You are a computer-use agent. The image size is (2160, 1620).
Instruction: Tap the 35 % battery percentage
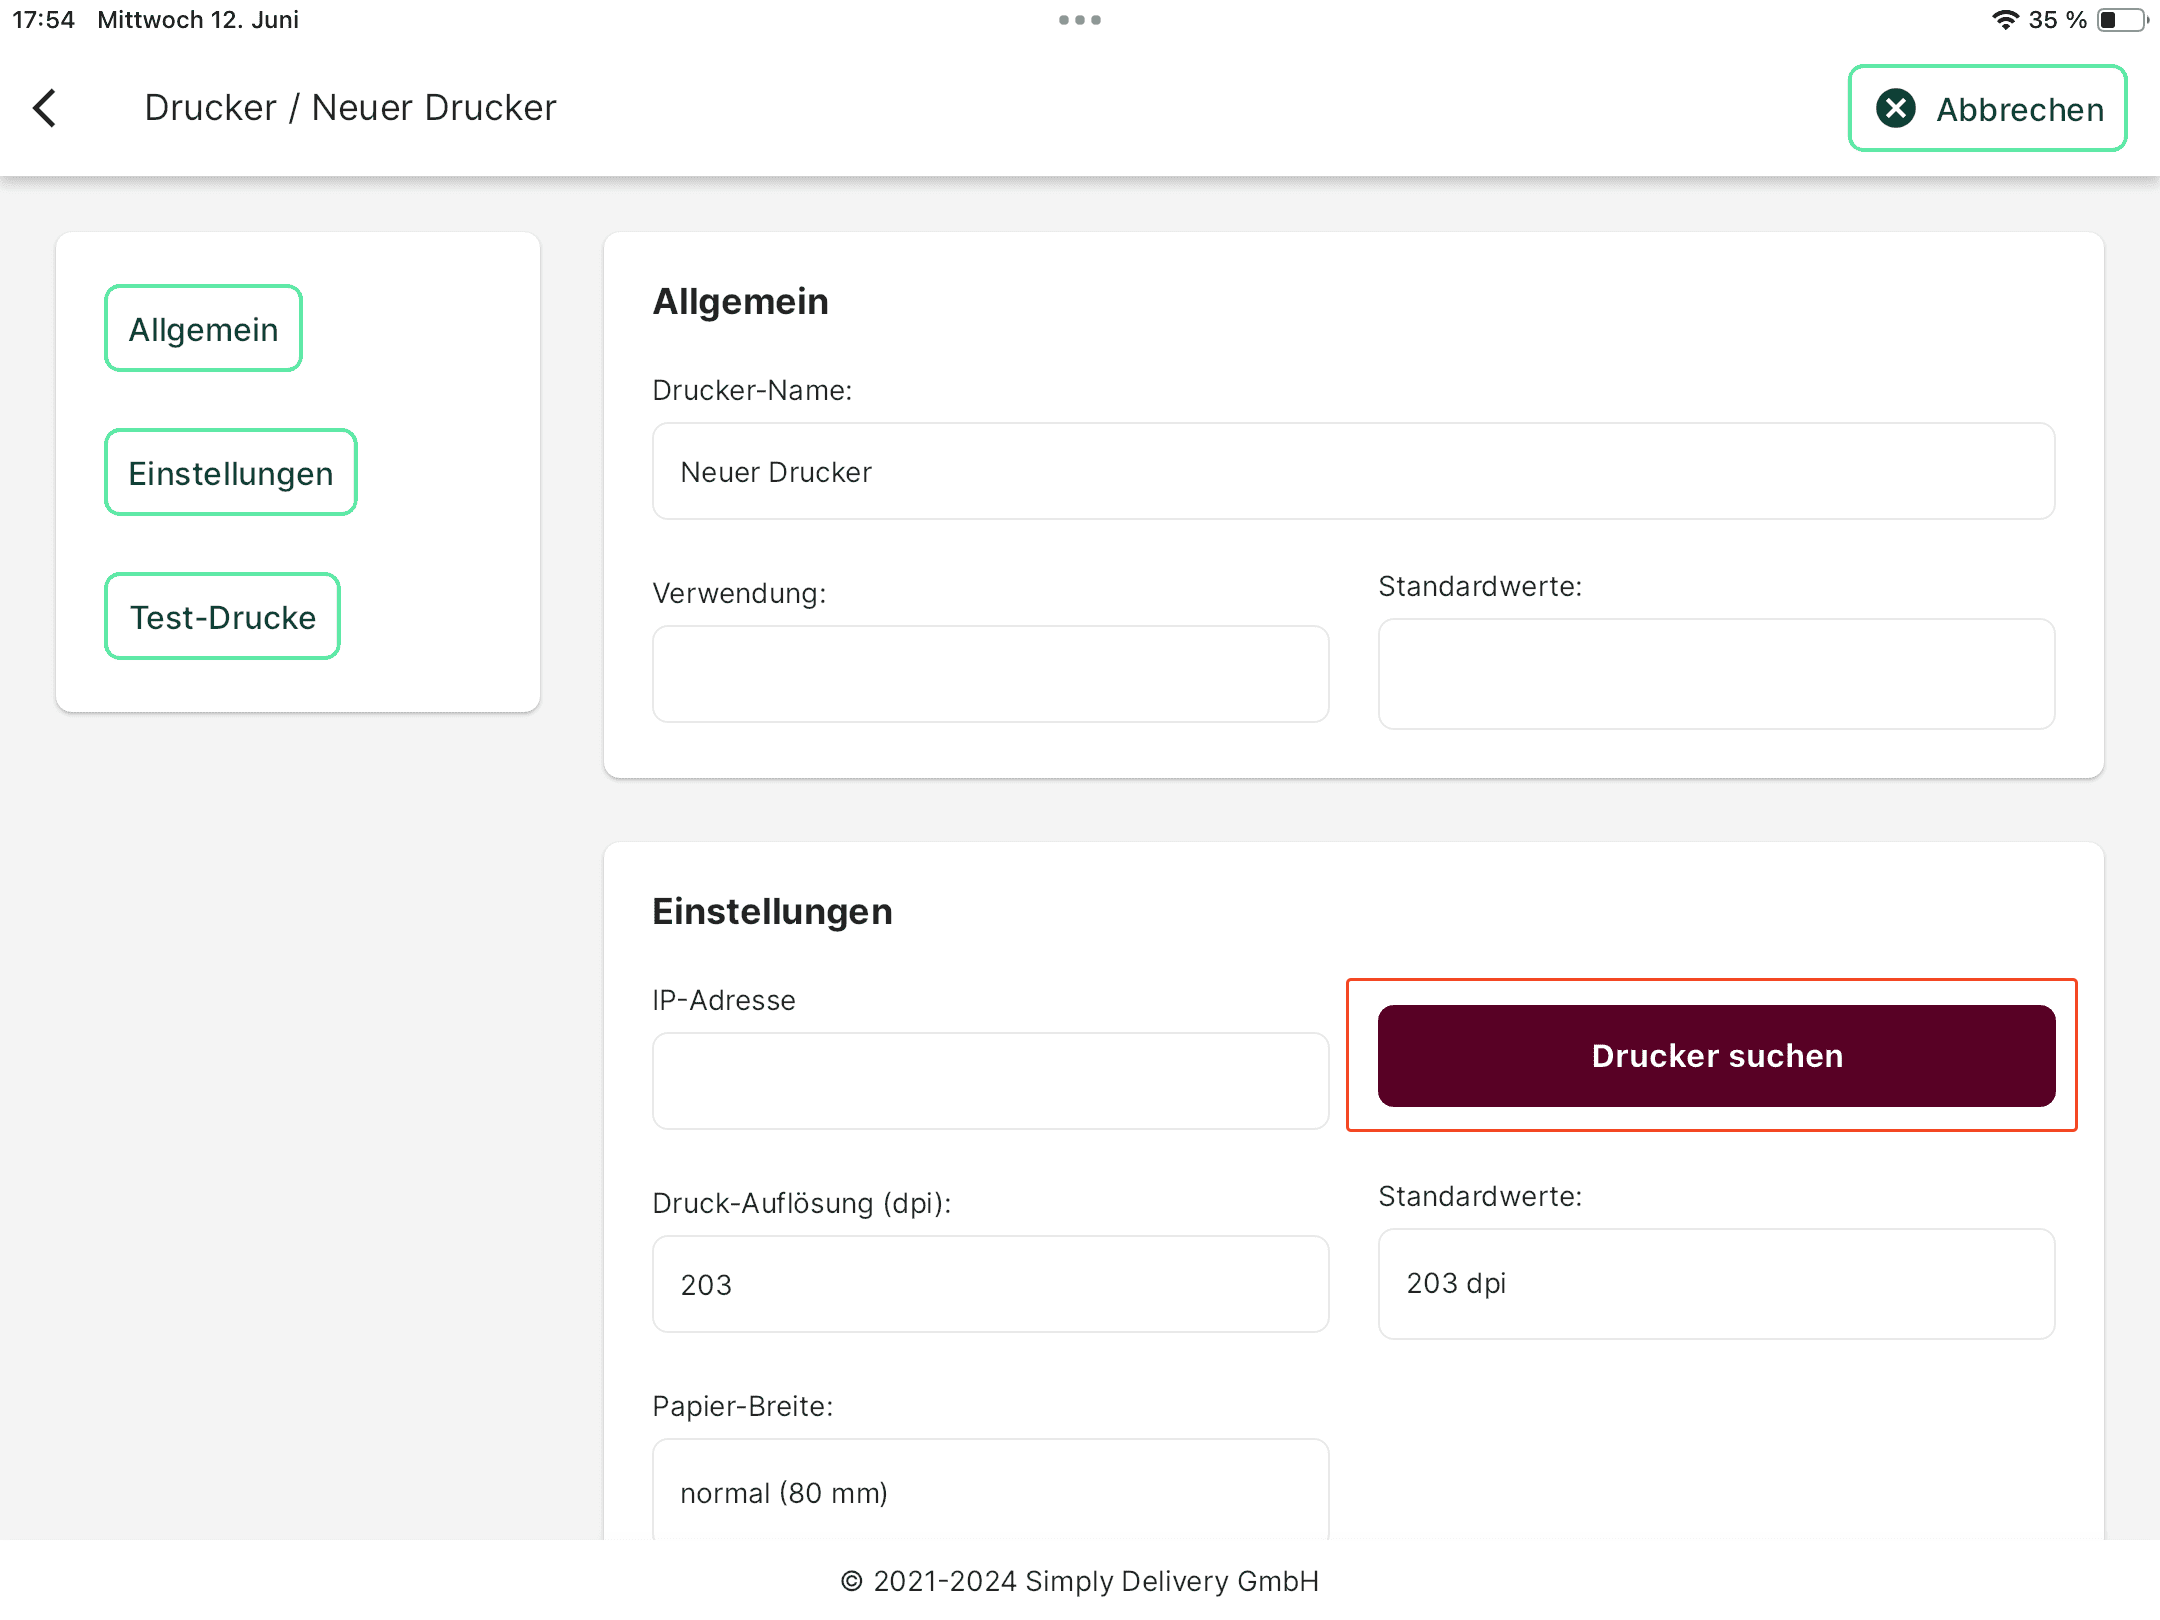[x=2058, y=20]
